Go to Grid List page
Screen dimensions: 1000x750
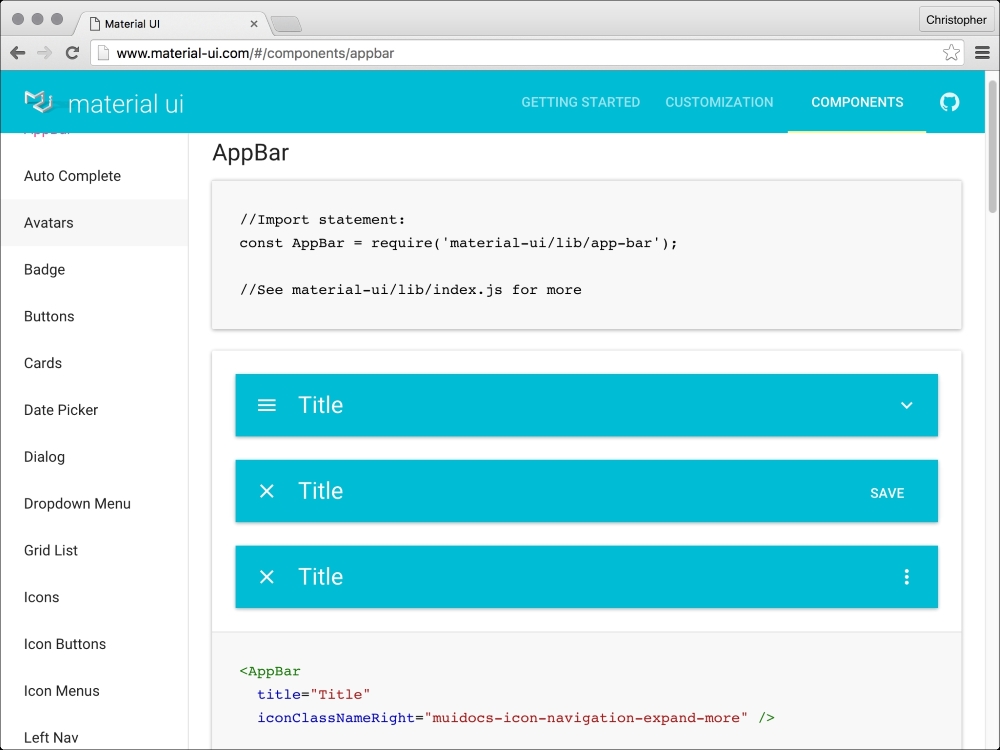click(x=94, y=550)
